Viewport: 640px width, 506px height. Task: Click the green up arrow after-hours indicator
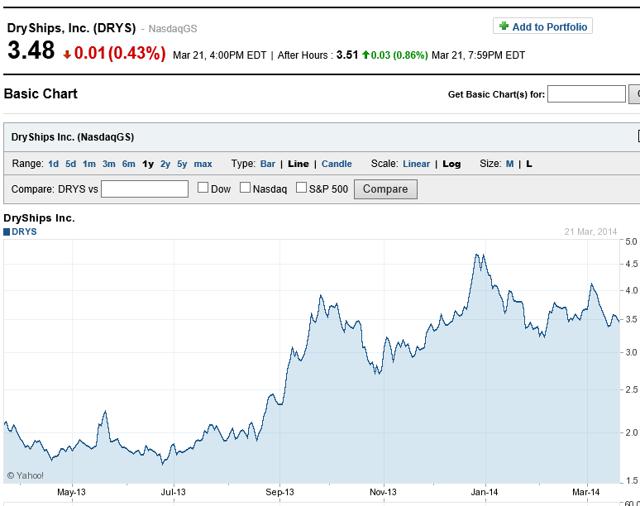coord(366,54)
